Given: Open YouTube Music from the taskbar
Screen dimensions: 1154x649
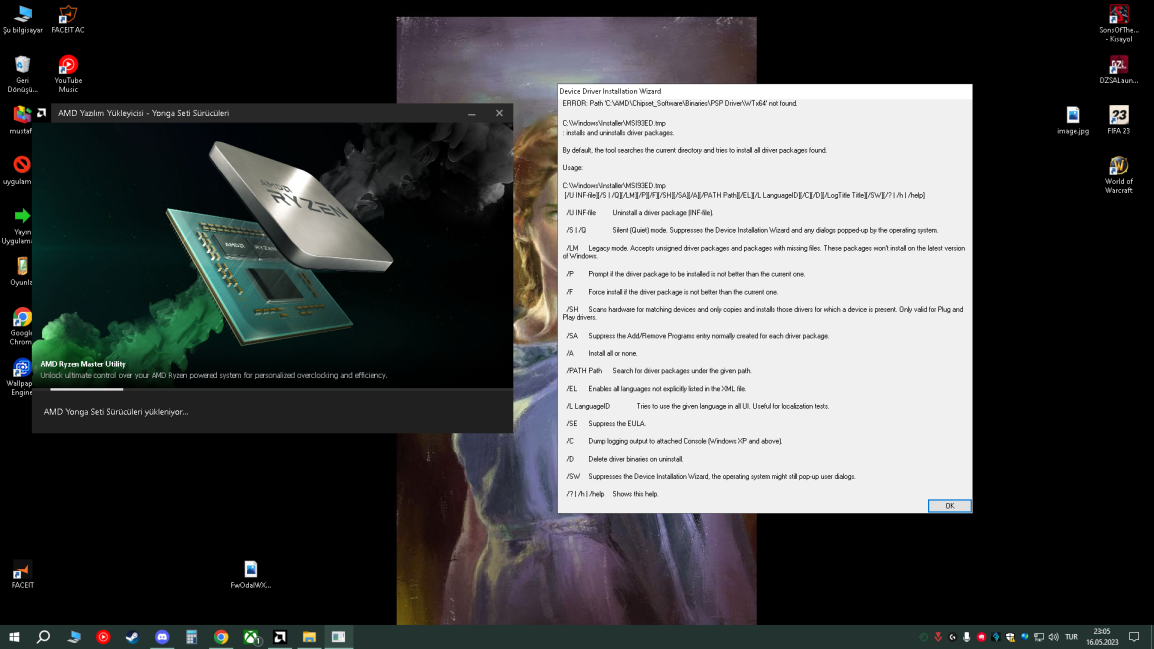Looking at the screenshot, I should coord(103,637).
